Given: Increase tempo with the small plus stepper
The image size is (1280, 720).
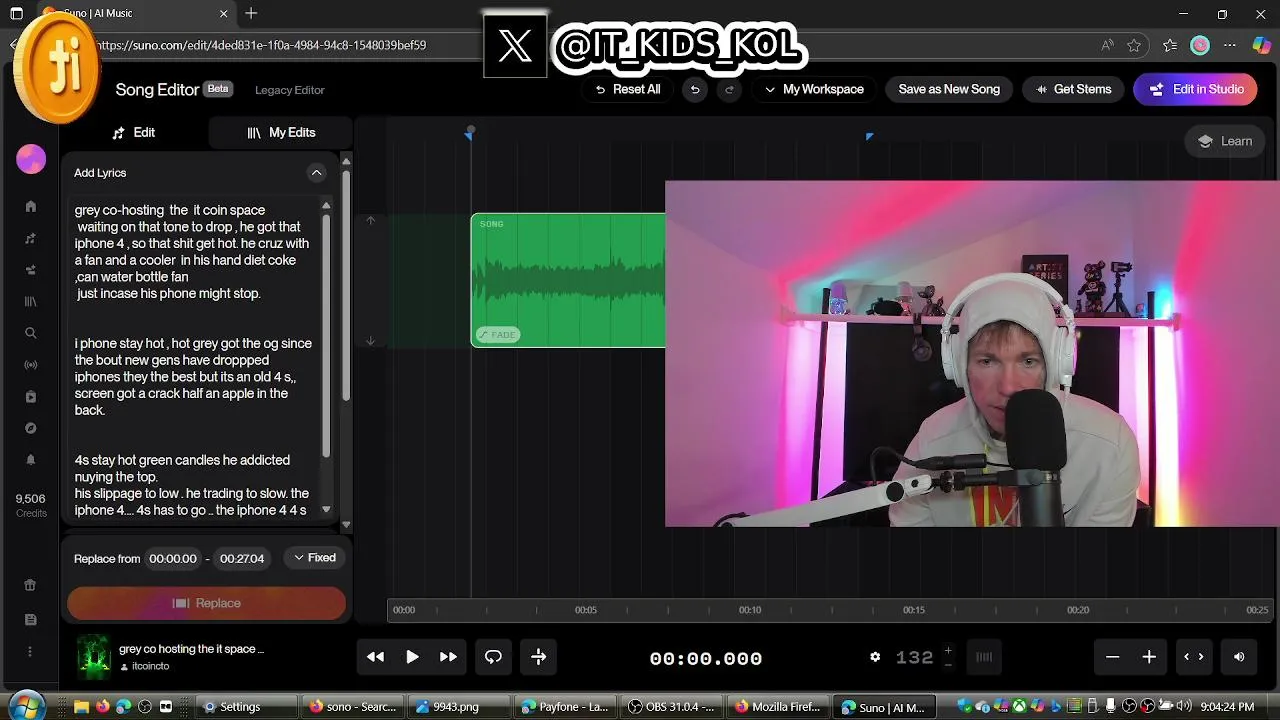Looking at the screenshot, I should click(x=948, y=651).
